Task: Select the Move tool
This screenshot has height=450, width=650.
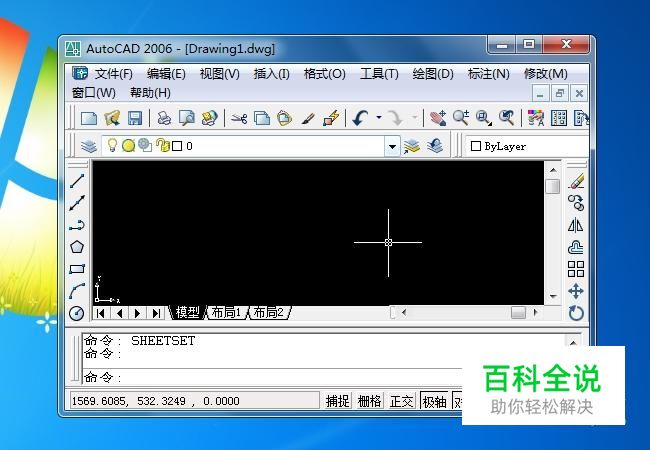Action: (x=576, y=291)
